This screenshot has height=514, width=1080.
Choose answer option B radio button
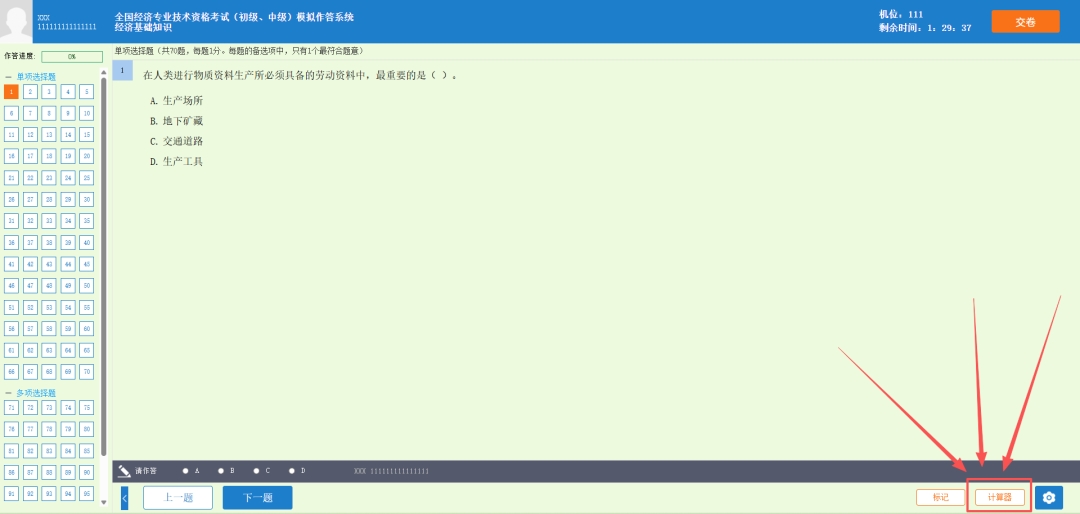point(221,470)
